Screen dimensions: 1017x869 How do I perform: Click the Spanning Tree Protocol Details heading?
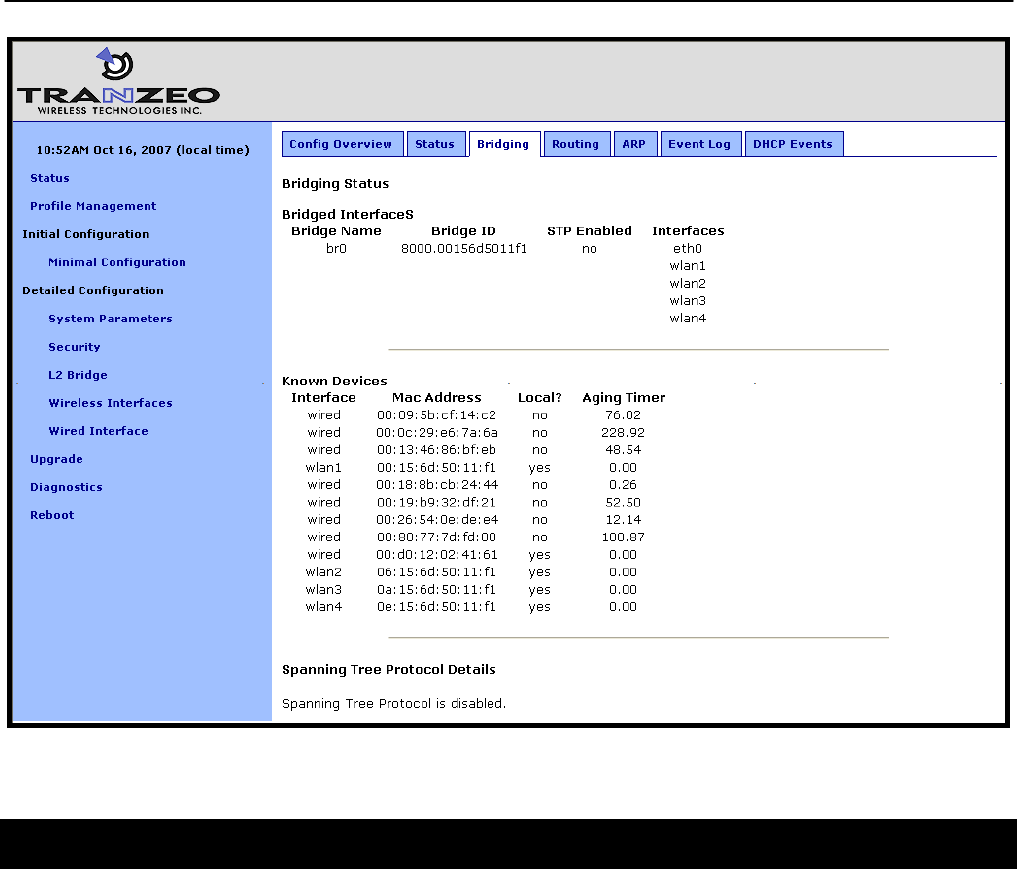click(389, 670)
